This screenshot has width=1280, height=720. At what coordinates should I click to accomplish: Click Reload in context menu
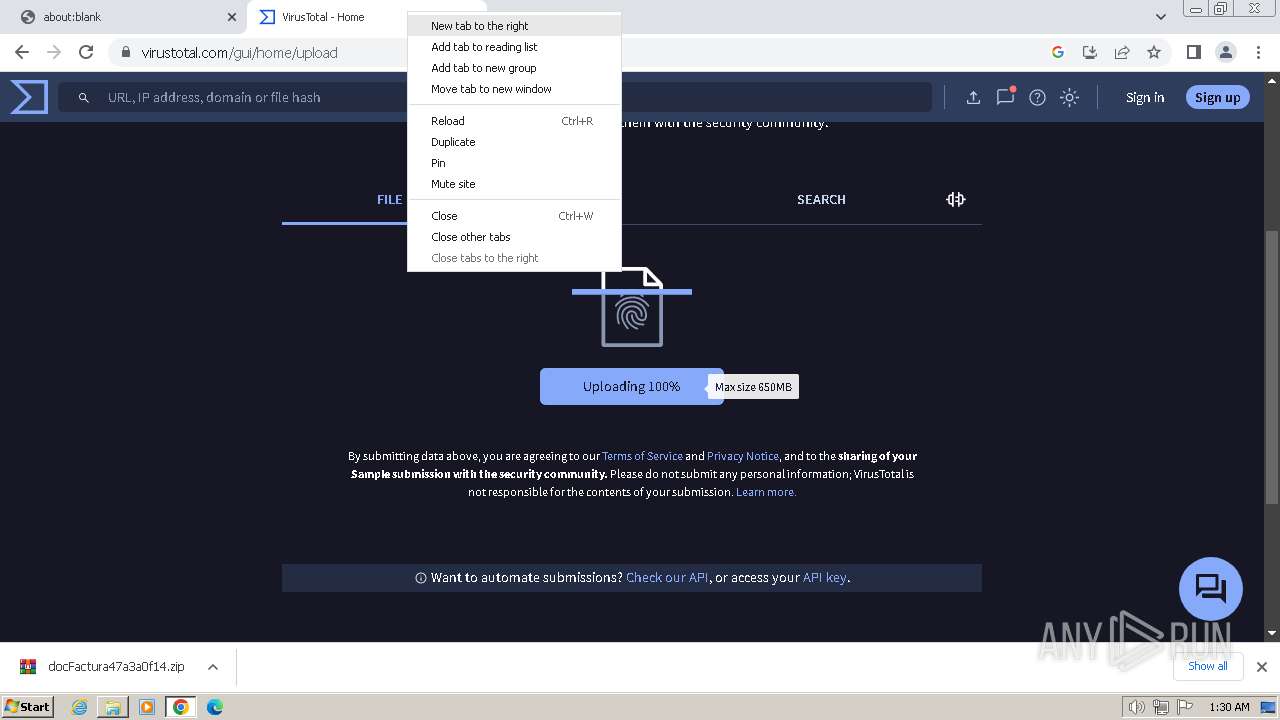pyautogui.click(x=514, y=121)
